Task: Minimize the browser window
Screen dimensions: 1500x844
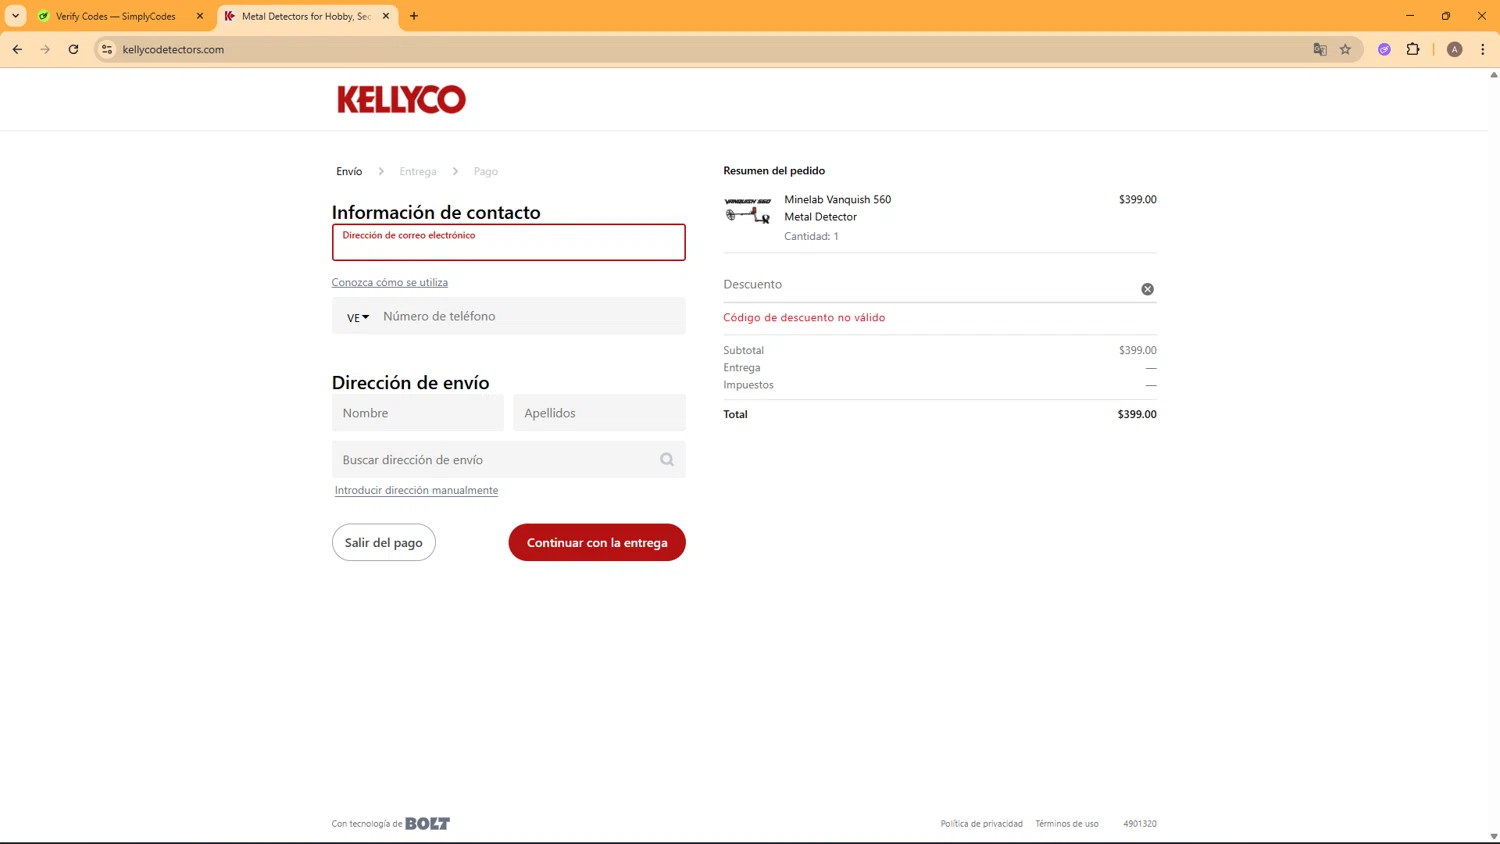Action: coord(1410,16)
